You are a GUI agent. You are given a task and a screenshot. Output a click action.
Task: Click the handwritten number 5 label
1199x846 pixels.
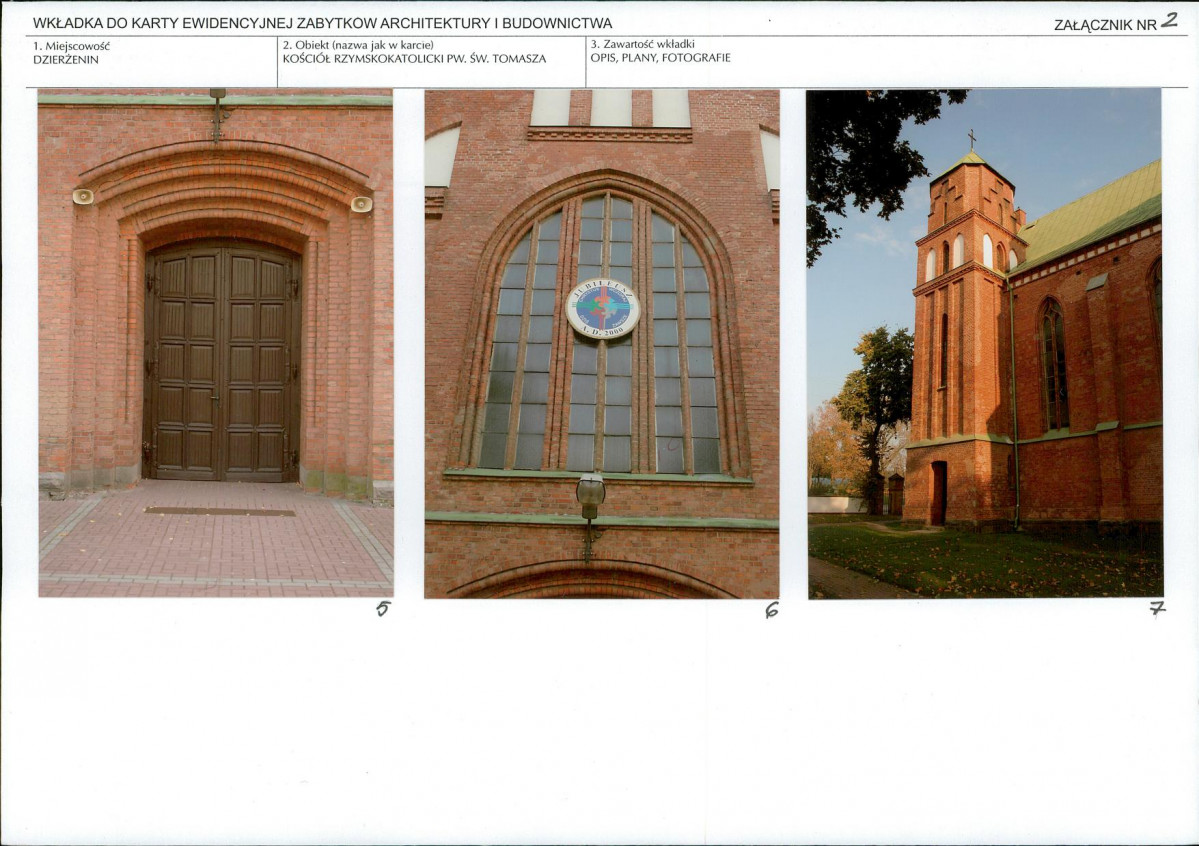383,608
